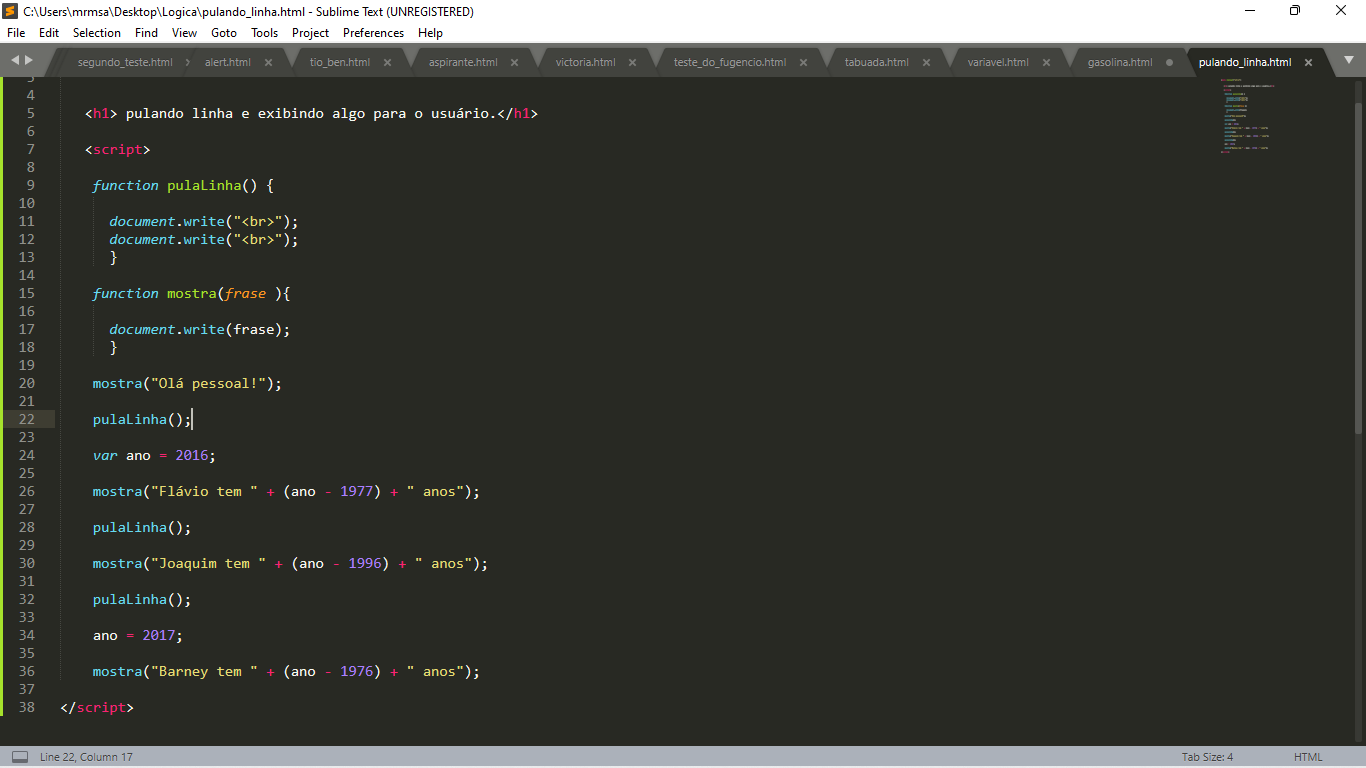
Task: Click line number 9 in gutter
Action: coord(30,185)
